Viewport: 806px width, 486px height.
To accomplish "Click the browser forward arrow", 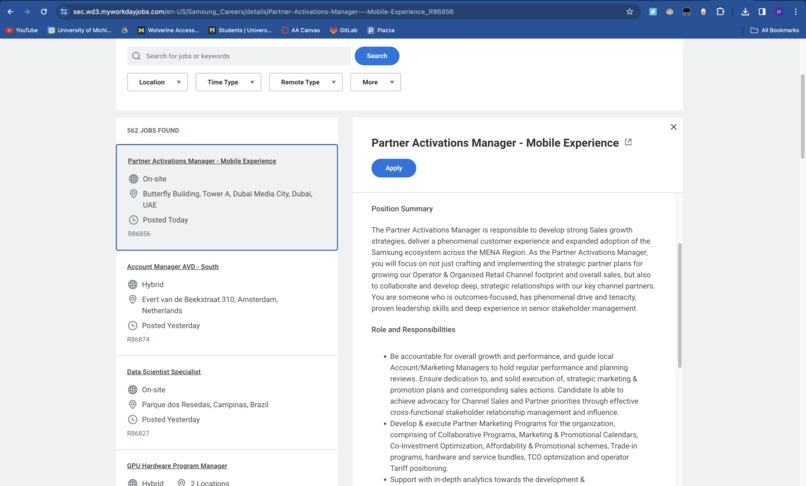I will 27,11.
